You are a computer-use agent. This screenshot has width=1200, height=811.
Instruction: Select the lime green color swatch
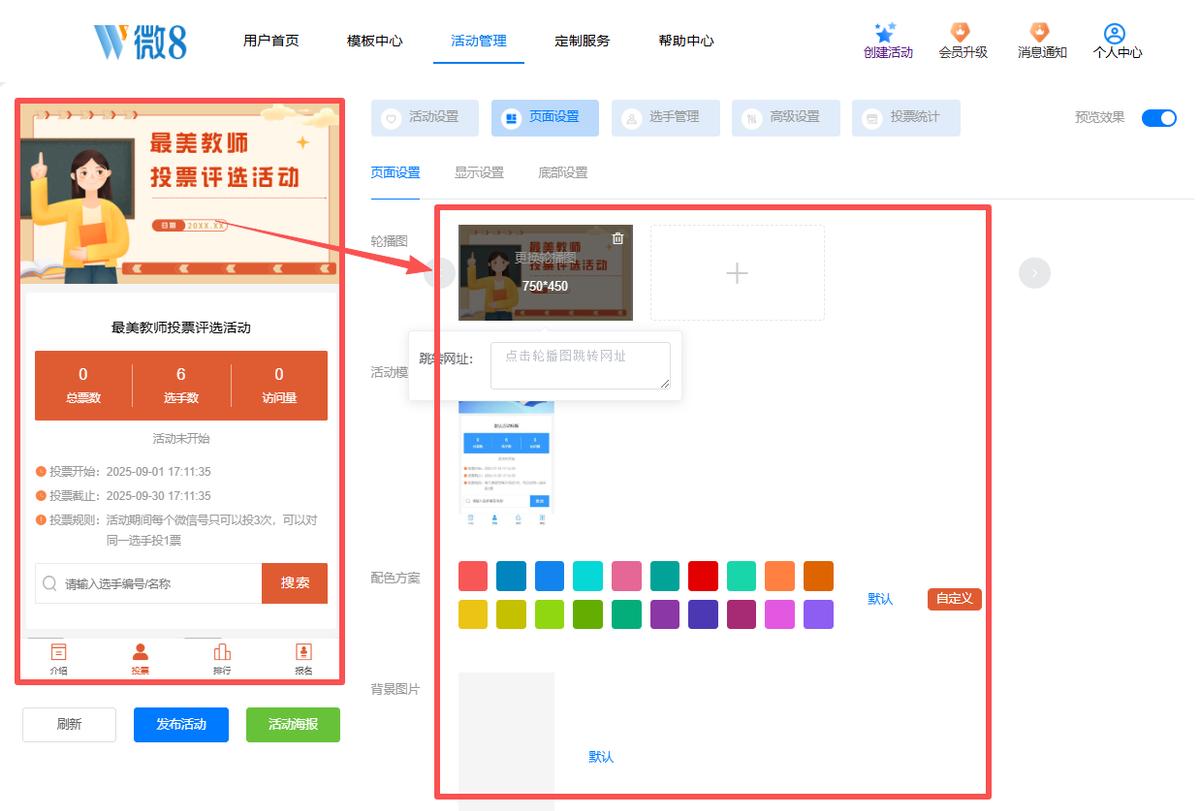click(550, 614)
